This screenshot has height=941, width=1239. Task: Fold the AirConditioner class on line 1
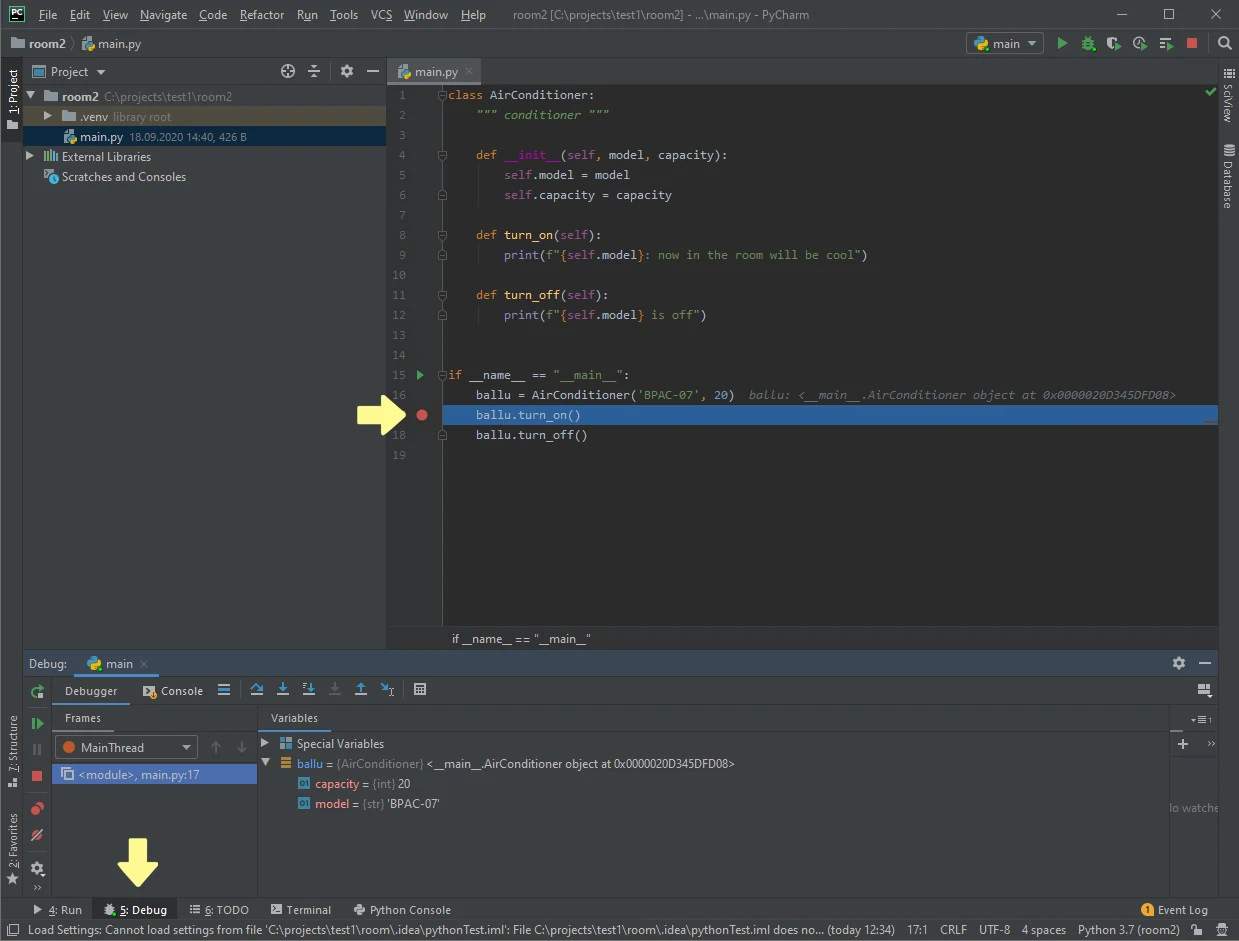pyautogui.click(x=441, y=95)
